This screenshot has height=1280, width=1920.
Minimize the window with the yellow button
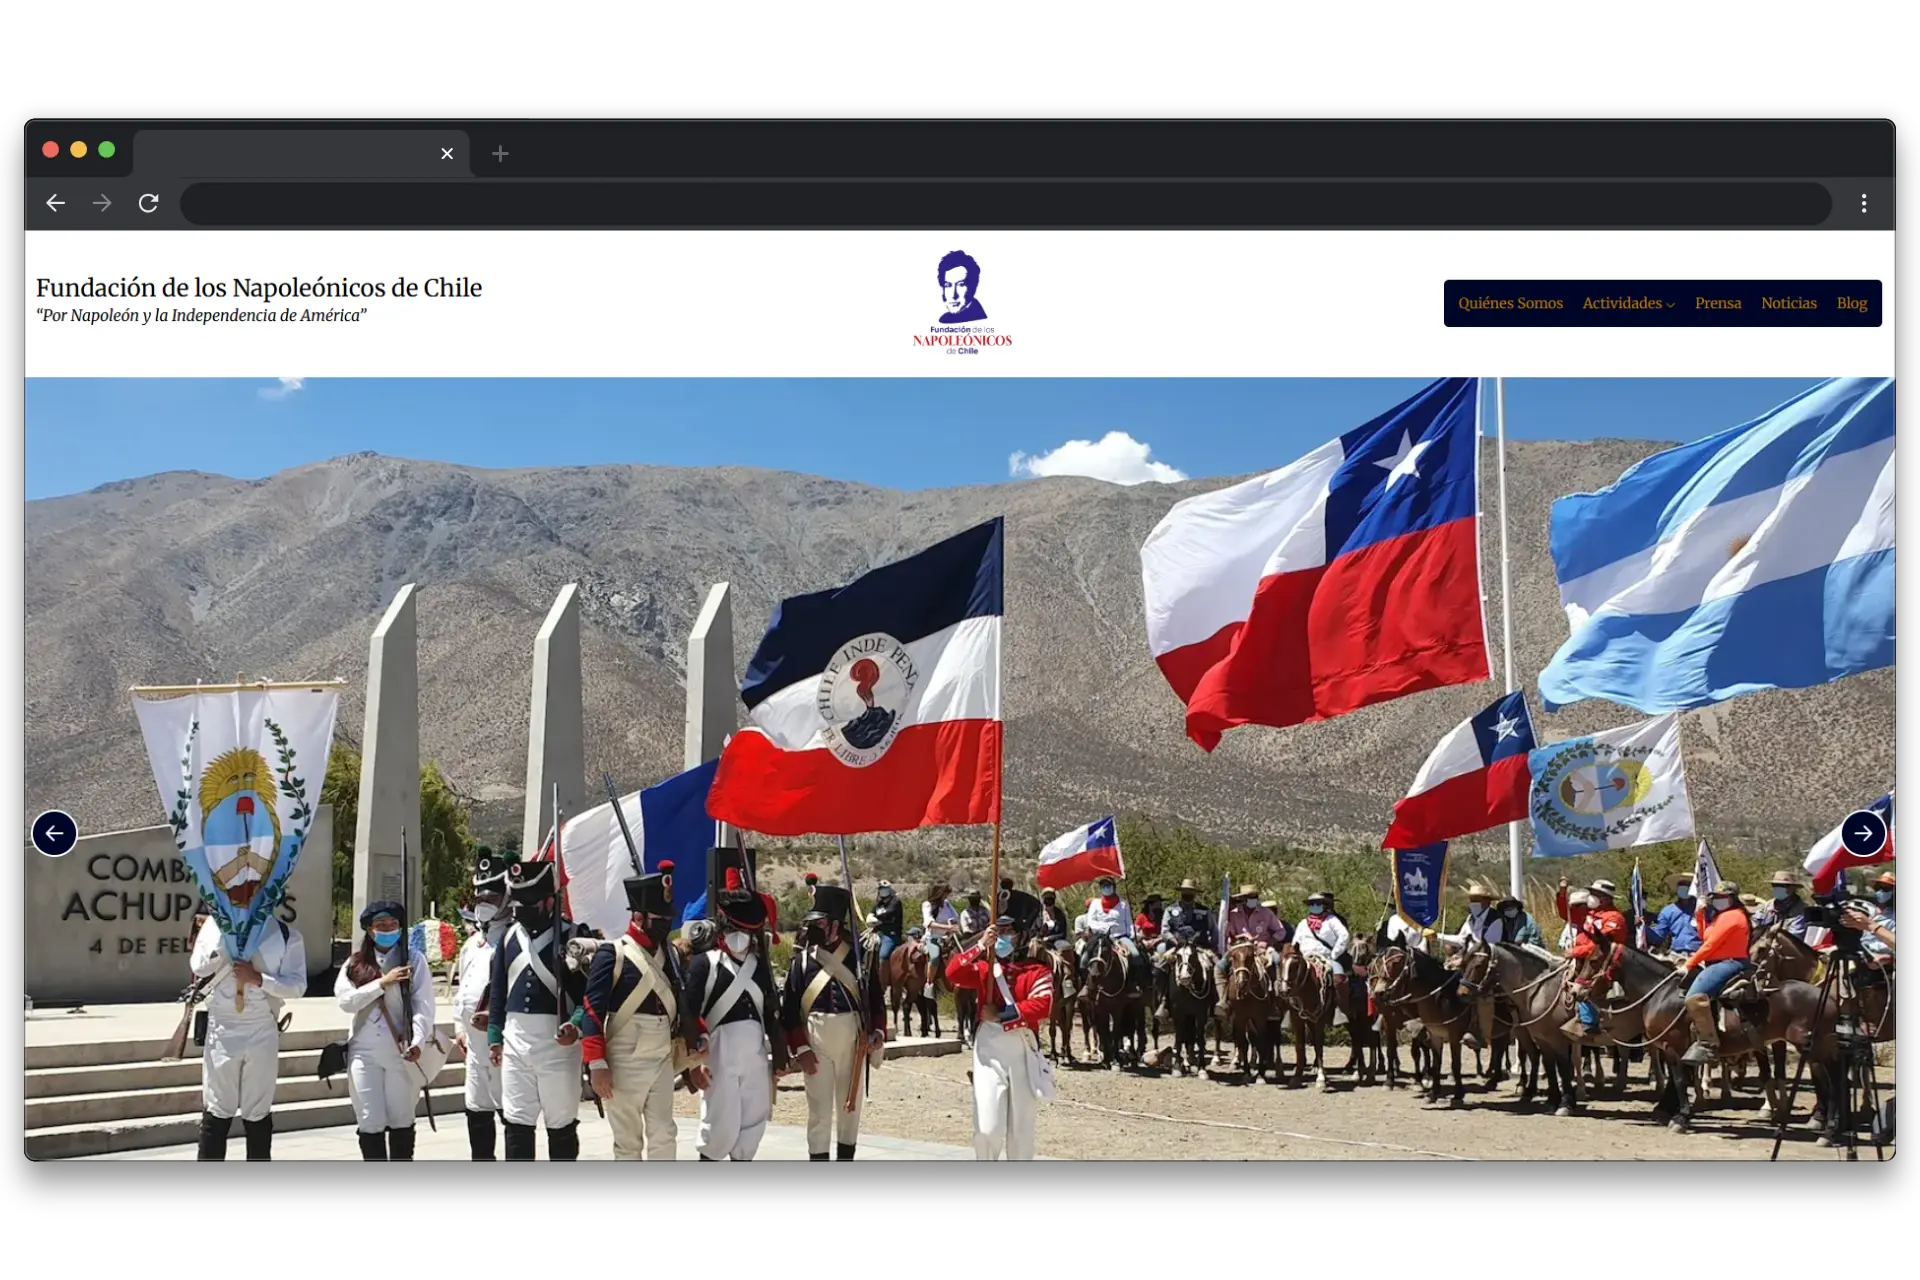click(x=78, y=149)
